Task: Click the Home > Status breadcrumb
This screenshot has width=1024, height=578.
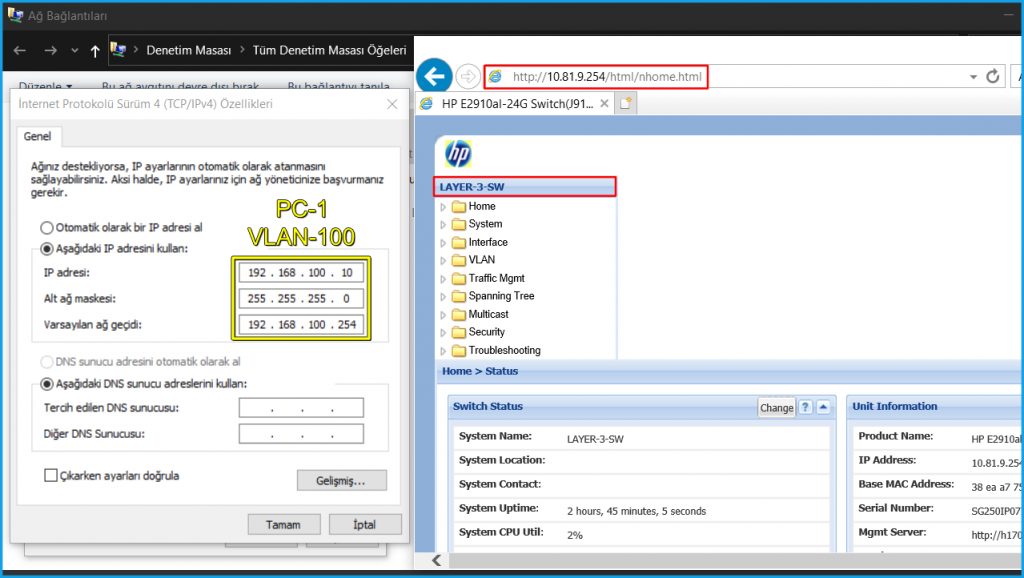Action: pyautogui.click(x=480, y=371)
